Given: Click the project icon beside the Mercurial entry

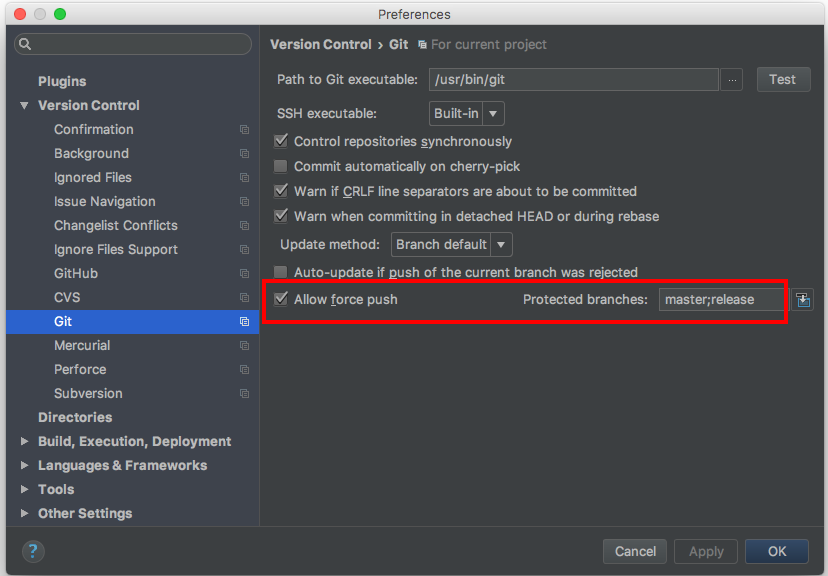Looking at the screenshot, I should (243, 345).
